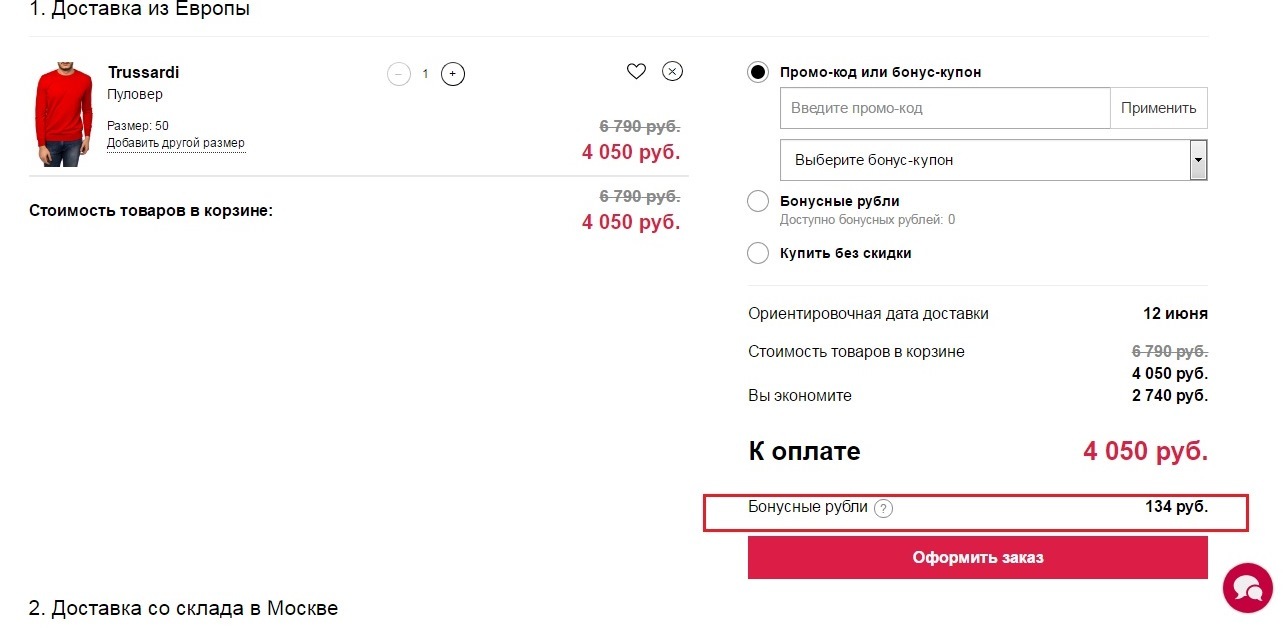Image resolution: width=1283 pixels, height=628 pixels.
Task: Focus the Введите промо-код input field
Action: coord(945,108)
